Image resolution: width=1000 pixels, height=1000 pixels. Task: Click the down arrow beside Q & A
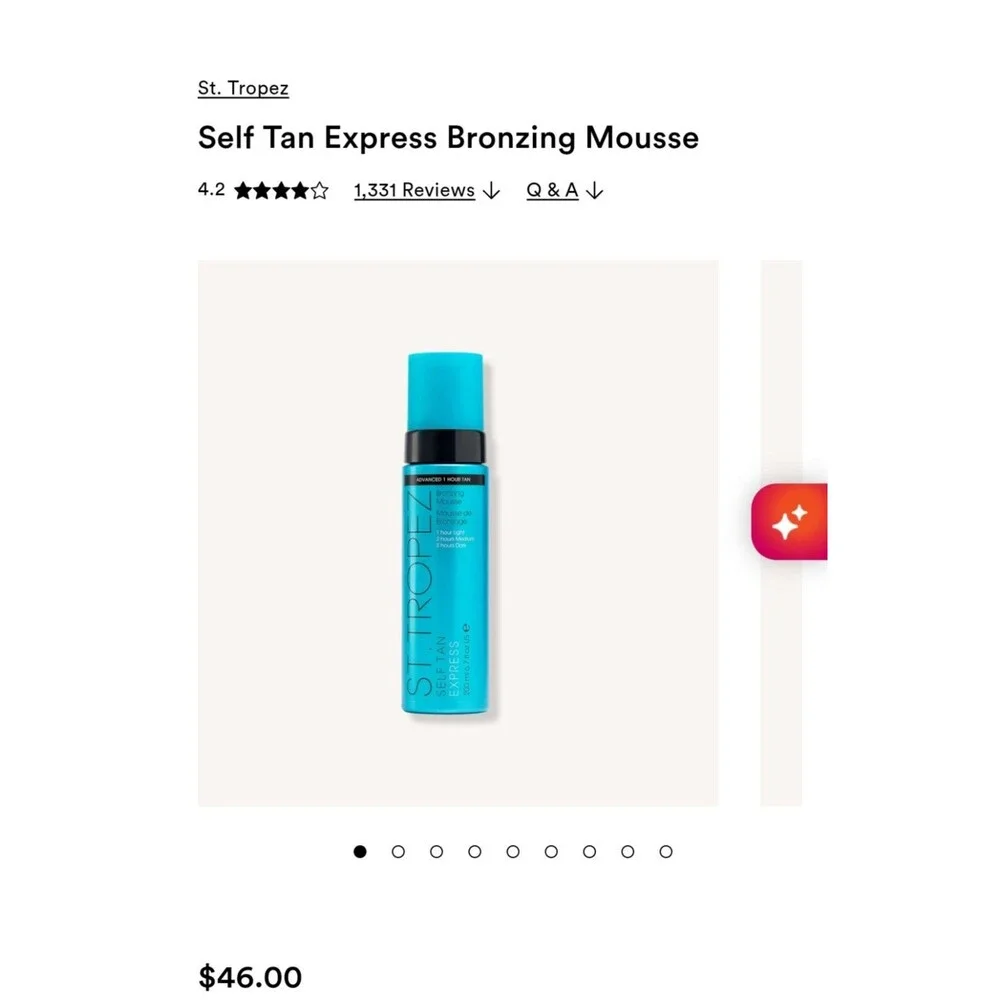pos(594,191)
